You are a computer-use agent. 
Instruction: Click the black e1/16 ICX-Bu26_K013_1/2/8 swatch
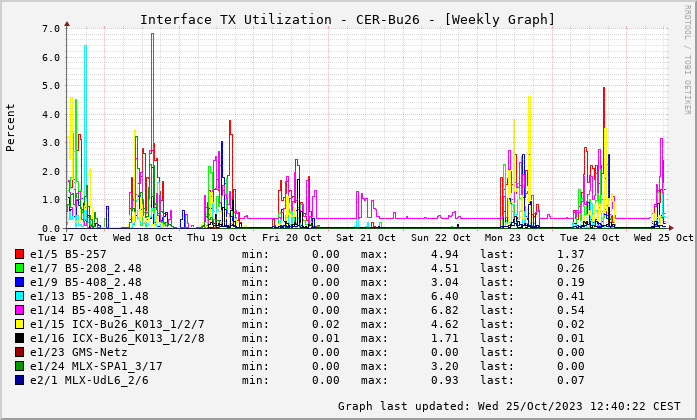[20, 339]
